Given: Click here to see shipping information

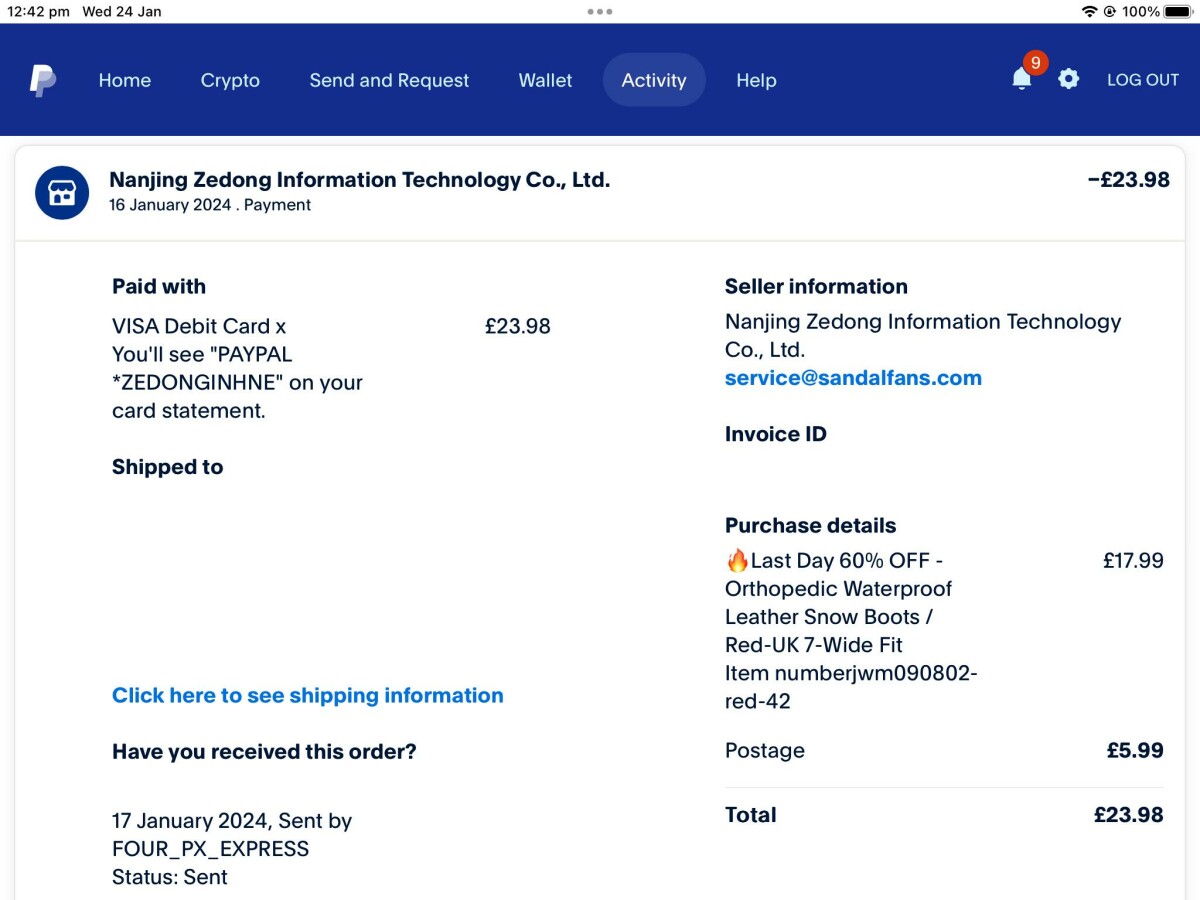Looking at the screenshot, I should click(307, 695).
